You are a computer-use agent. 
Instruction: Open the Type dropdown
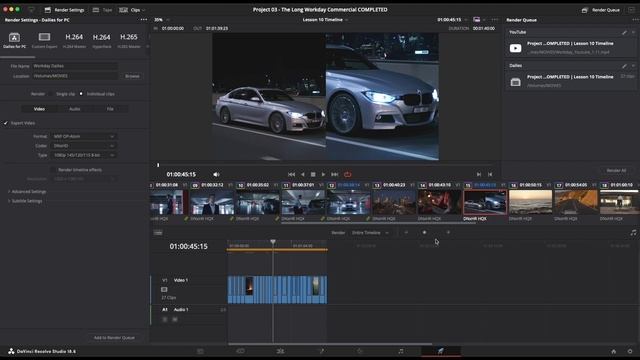[84, 155]
